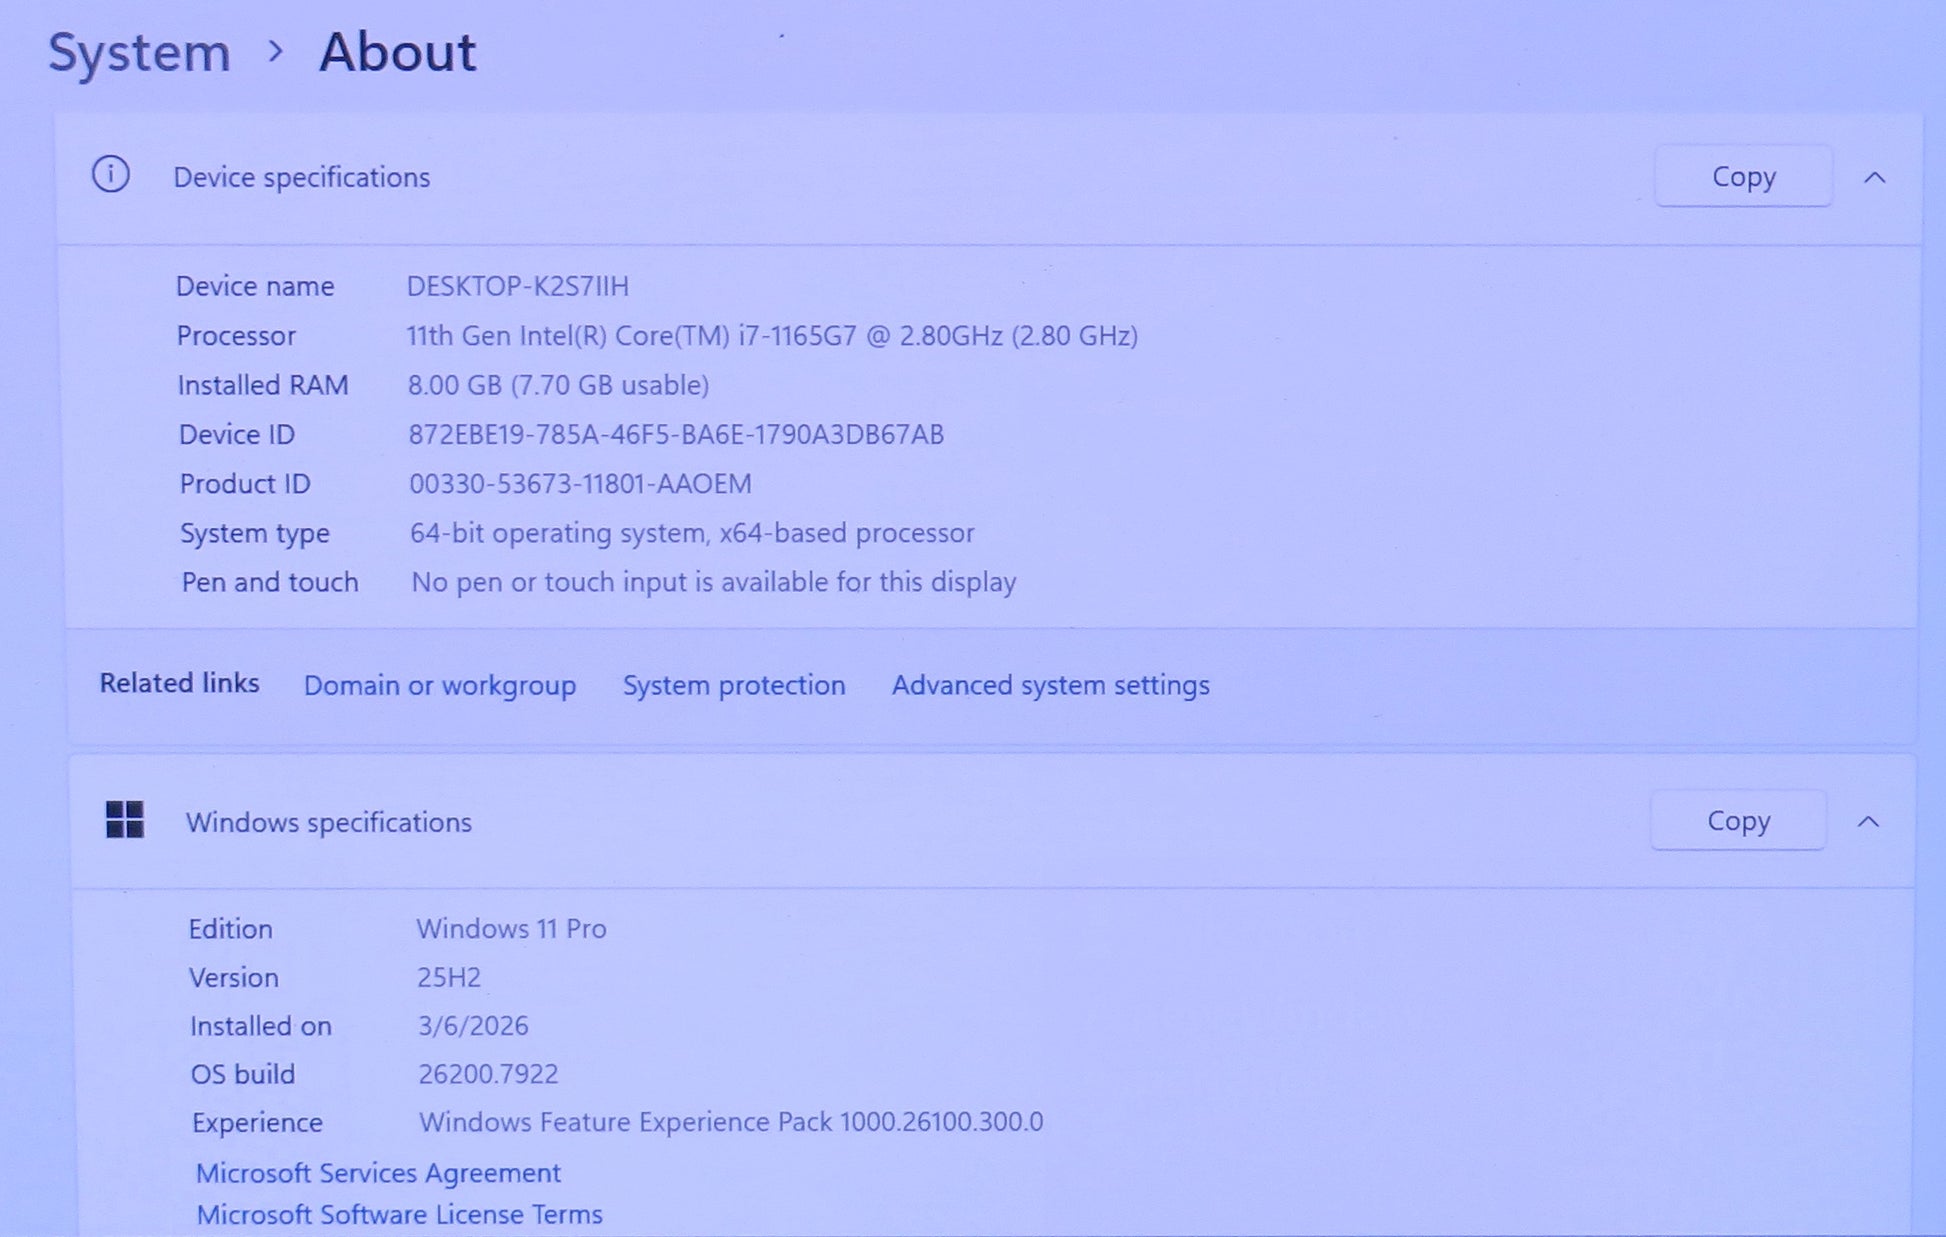Screen dimensions: 1946x1237
Task: Click the Device ID value
Action: (676, 434)
